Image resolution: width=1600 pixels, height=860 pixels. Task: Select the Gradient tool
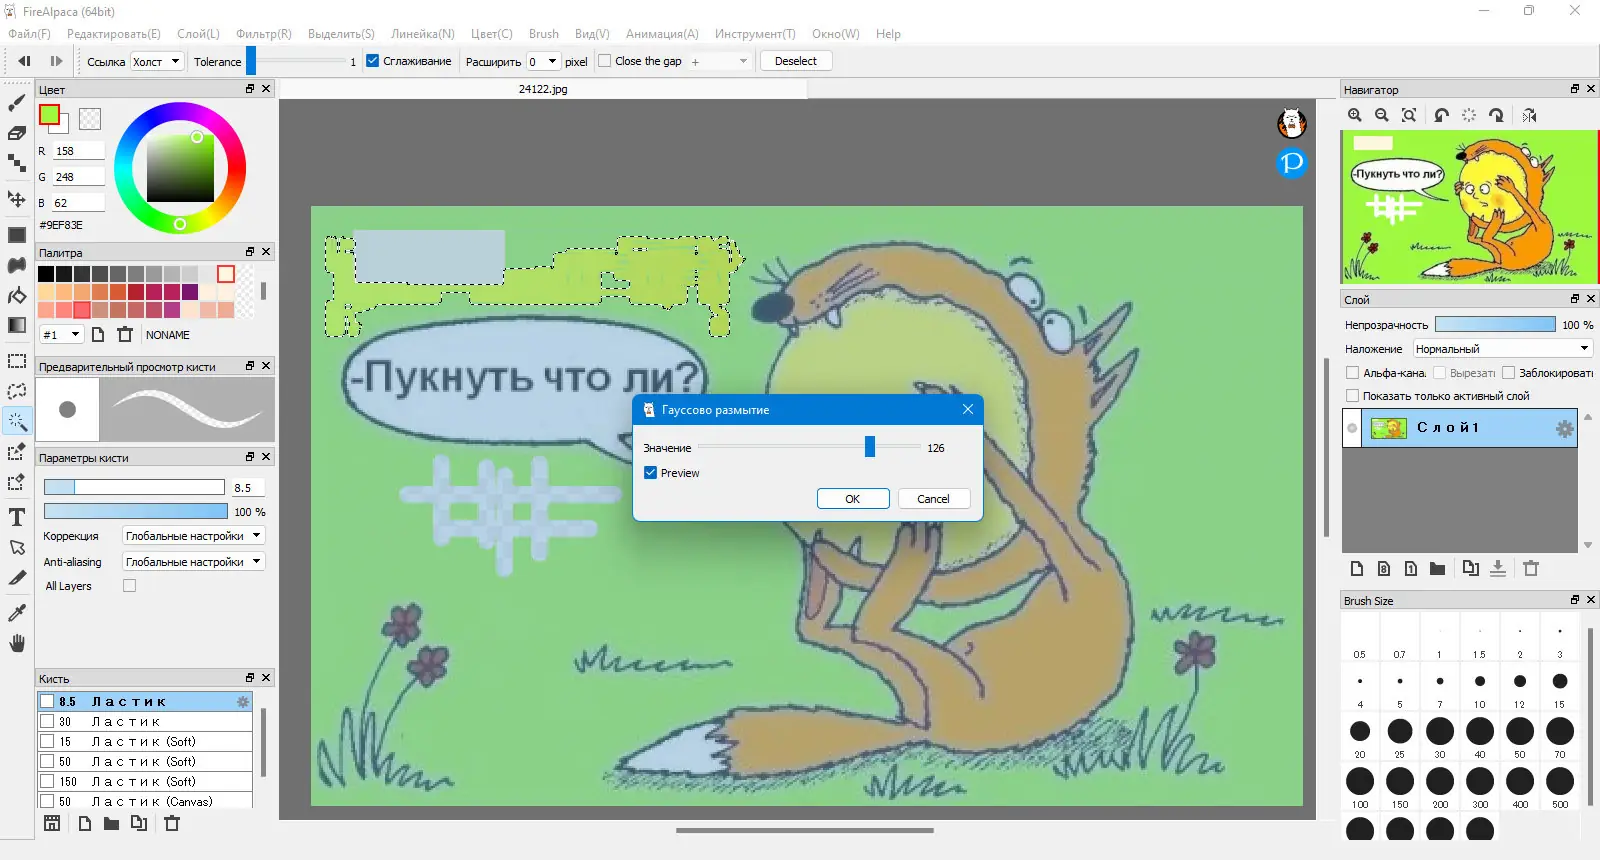pos(17,325)
